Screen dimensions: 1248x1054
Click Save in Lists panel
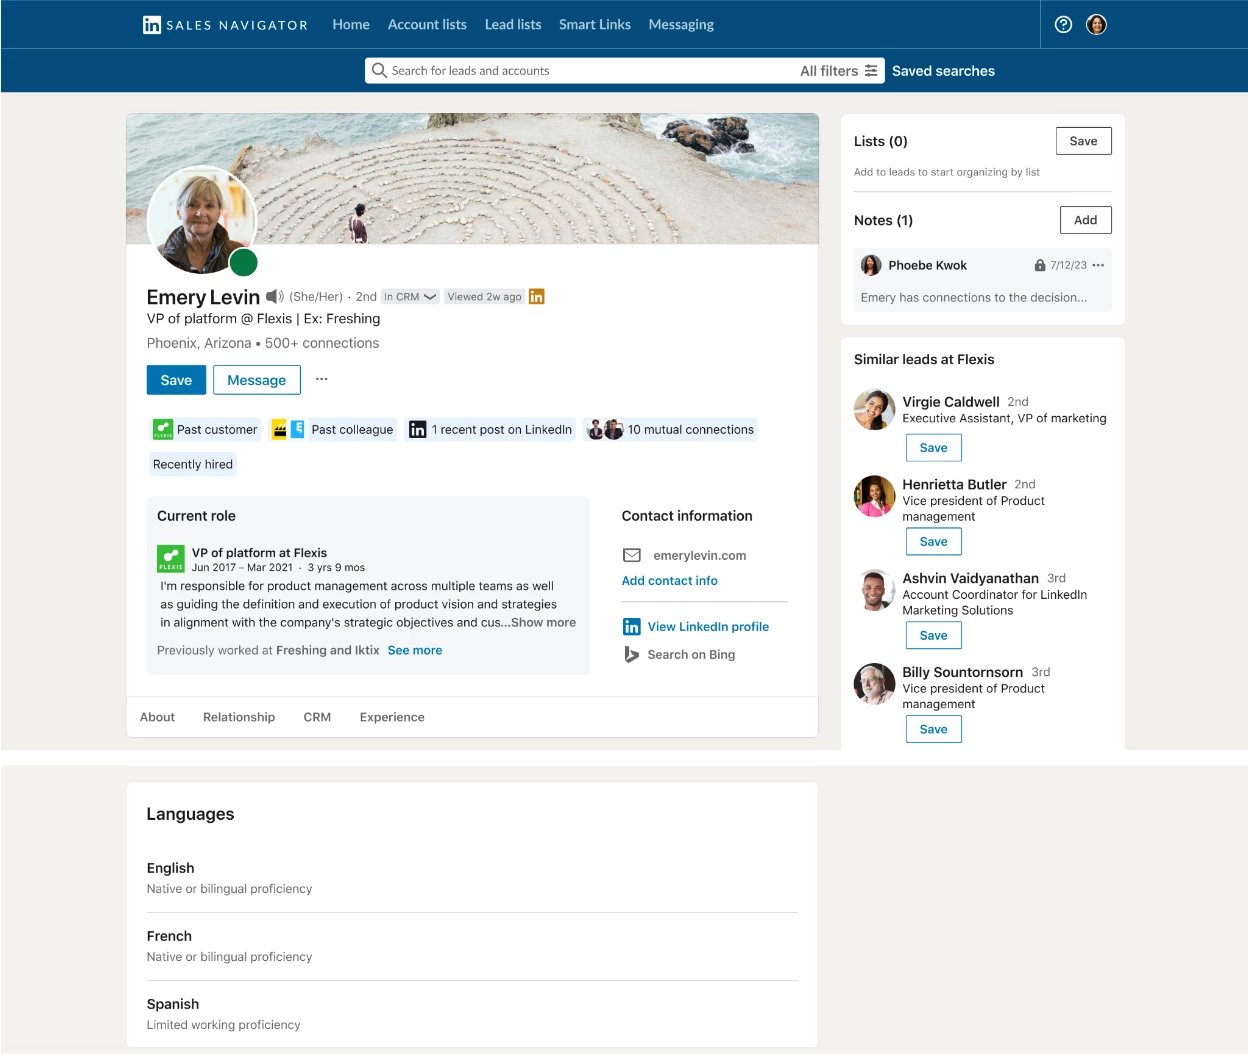tap(1083, 141)
